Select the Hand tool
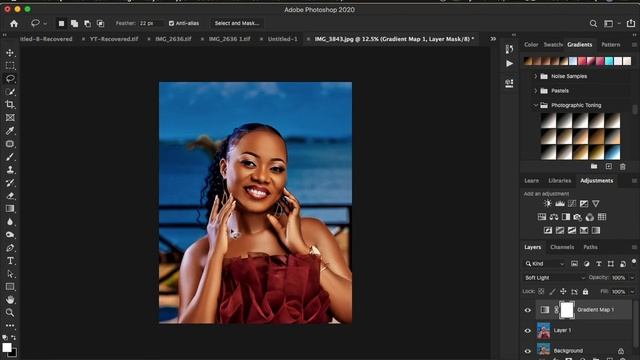The image size is (640, 360). point(10,300)
